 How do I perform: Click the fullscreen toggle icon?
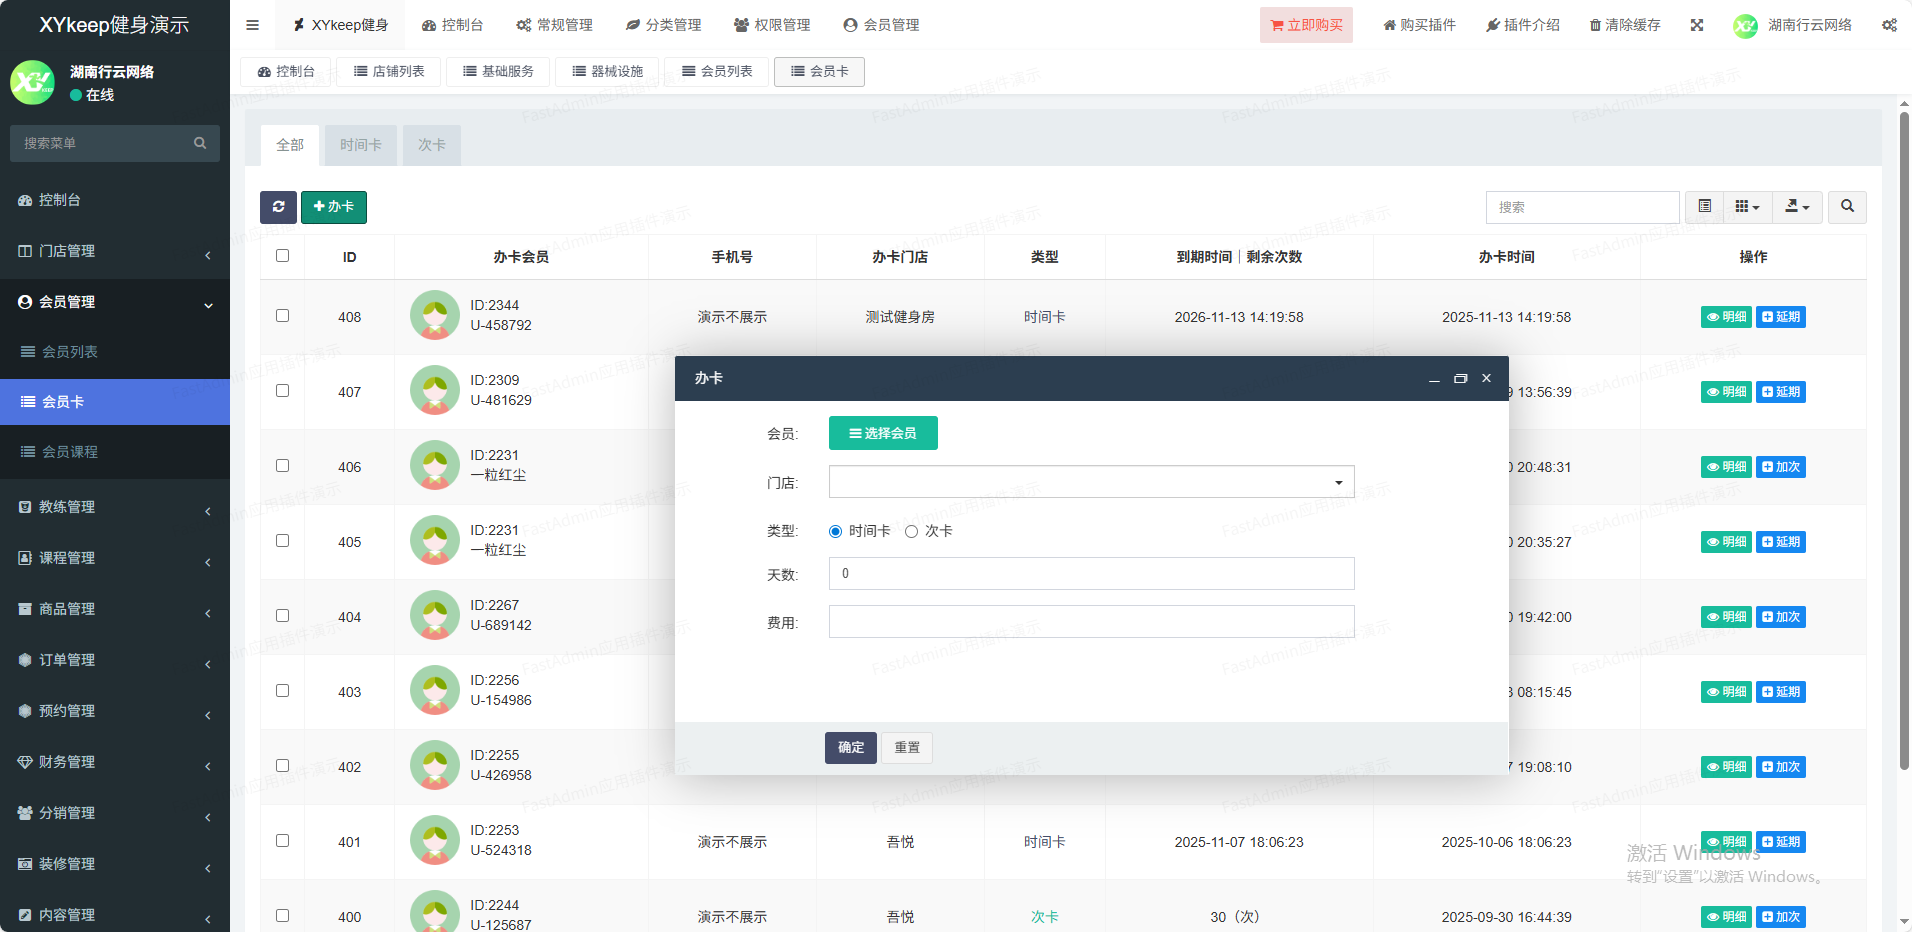pyautogui.click(x=1697, y=25)
